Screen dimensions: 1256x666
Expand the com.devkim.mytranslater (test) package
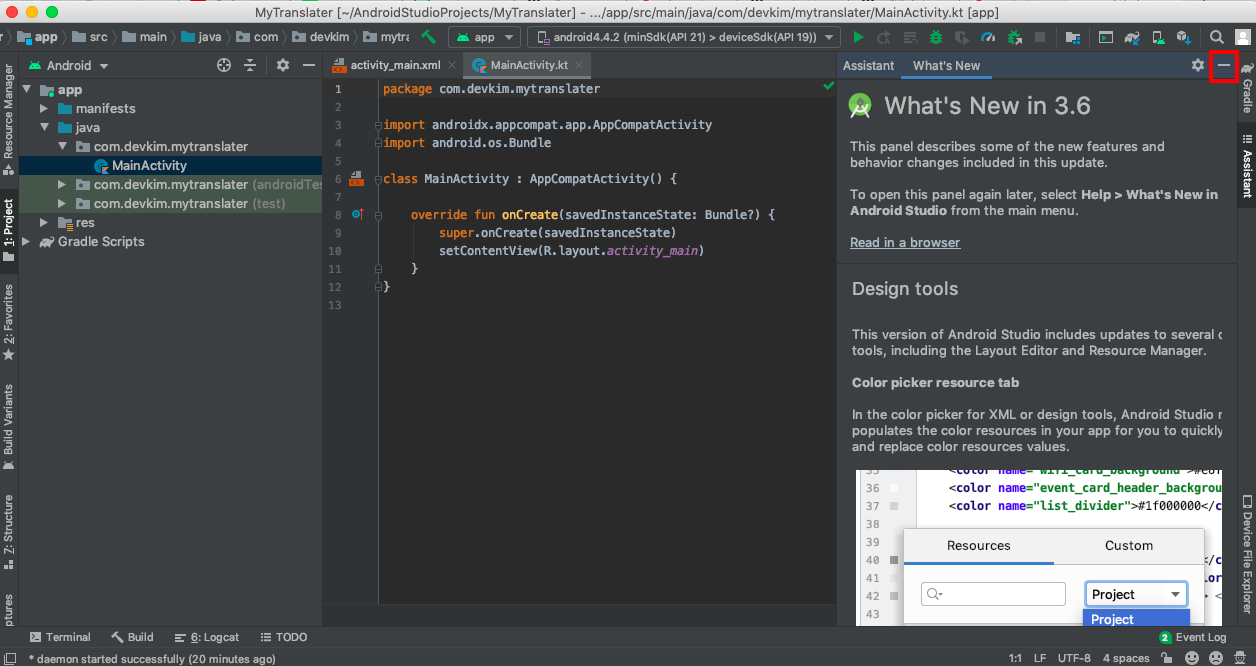point(63,203)
